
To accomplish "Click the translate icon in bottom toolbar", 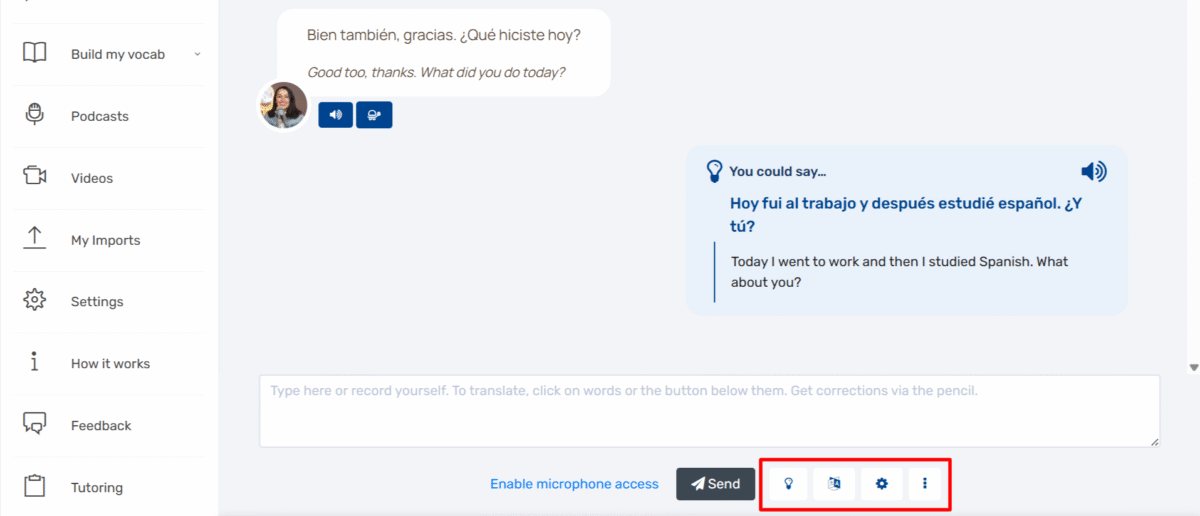I will [834, 484].
